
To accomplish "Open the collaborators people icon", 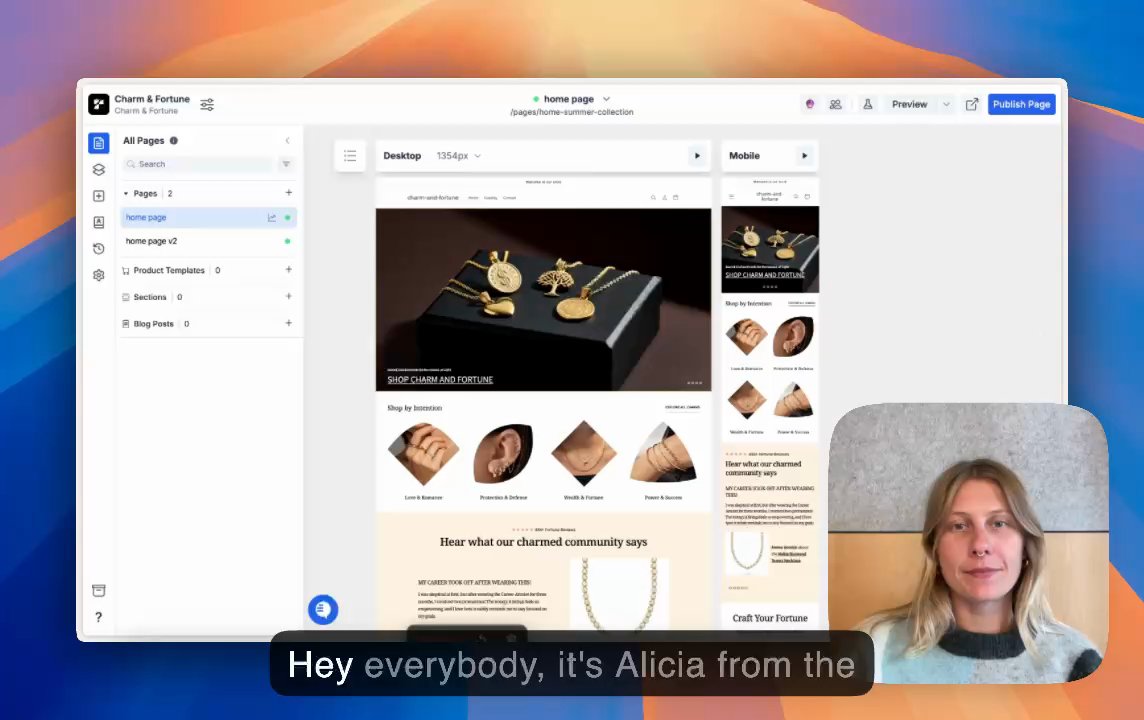I will [835, 104].
